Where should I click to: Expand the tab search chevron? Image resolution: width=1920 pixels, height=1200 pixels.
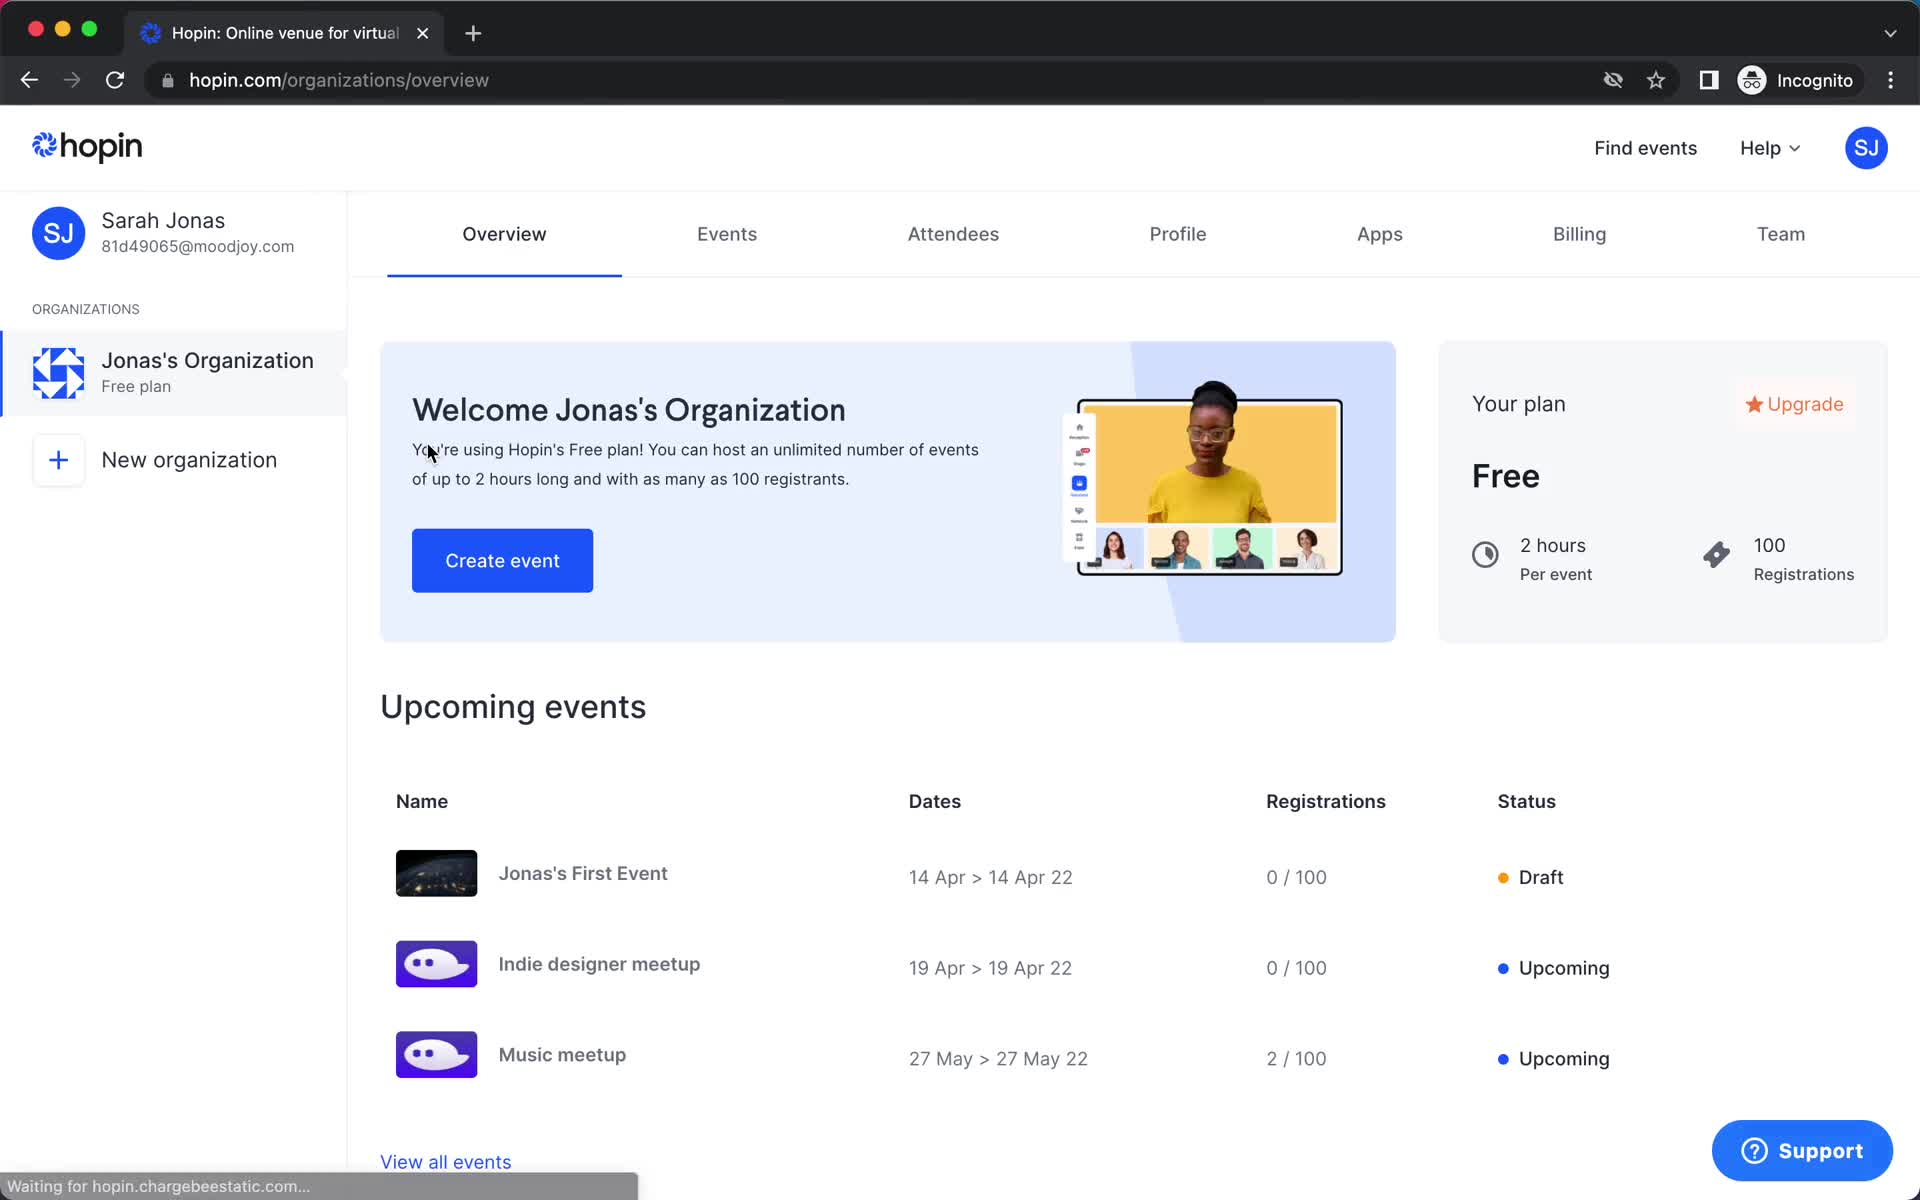pyautogui.click(x=1890, y=33)
